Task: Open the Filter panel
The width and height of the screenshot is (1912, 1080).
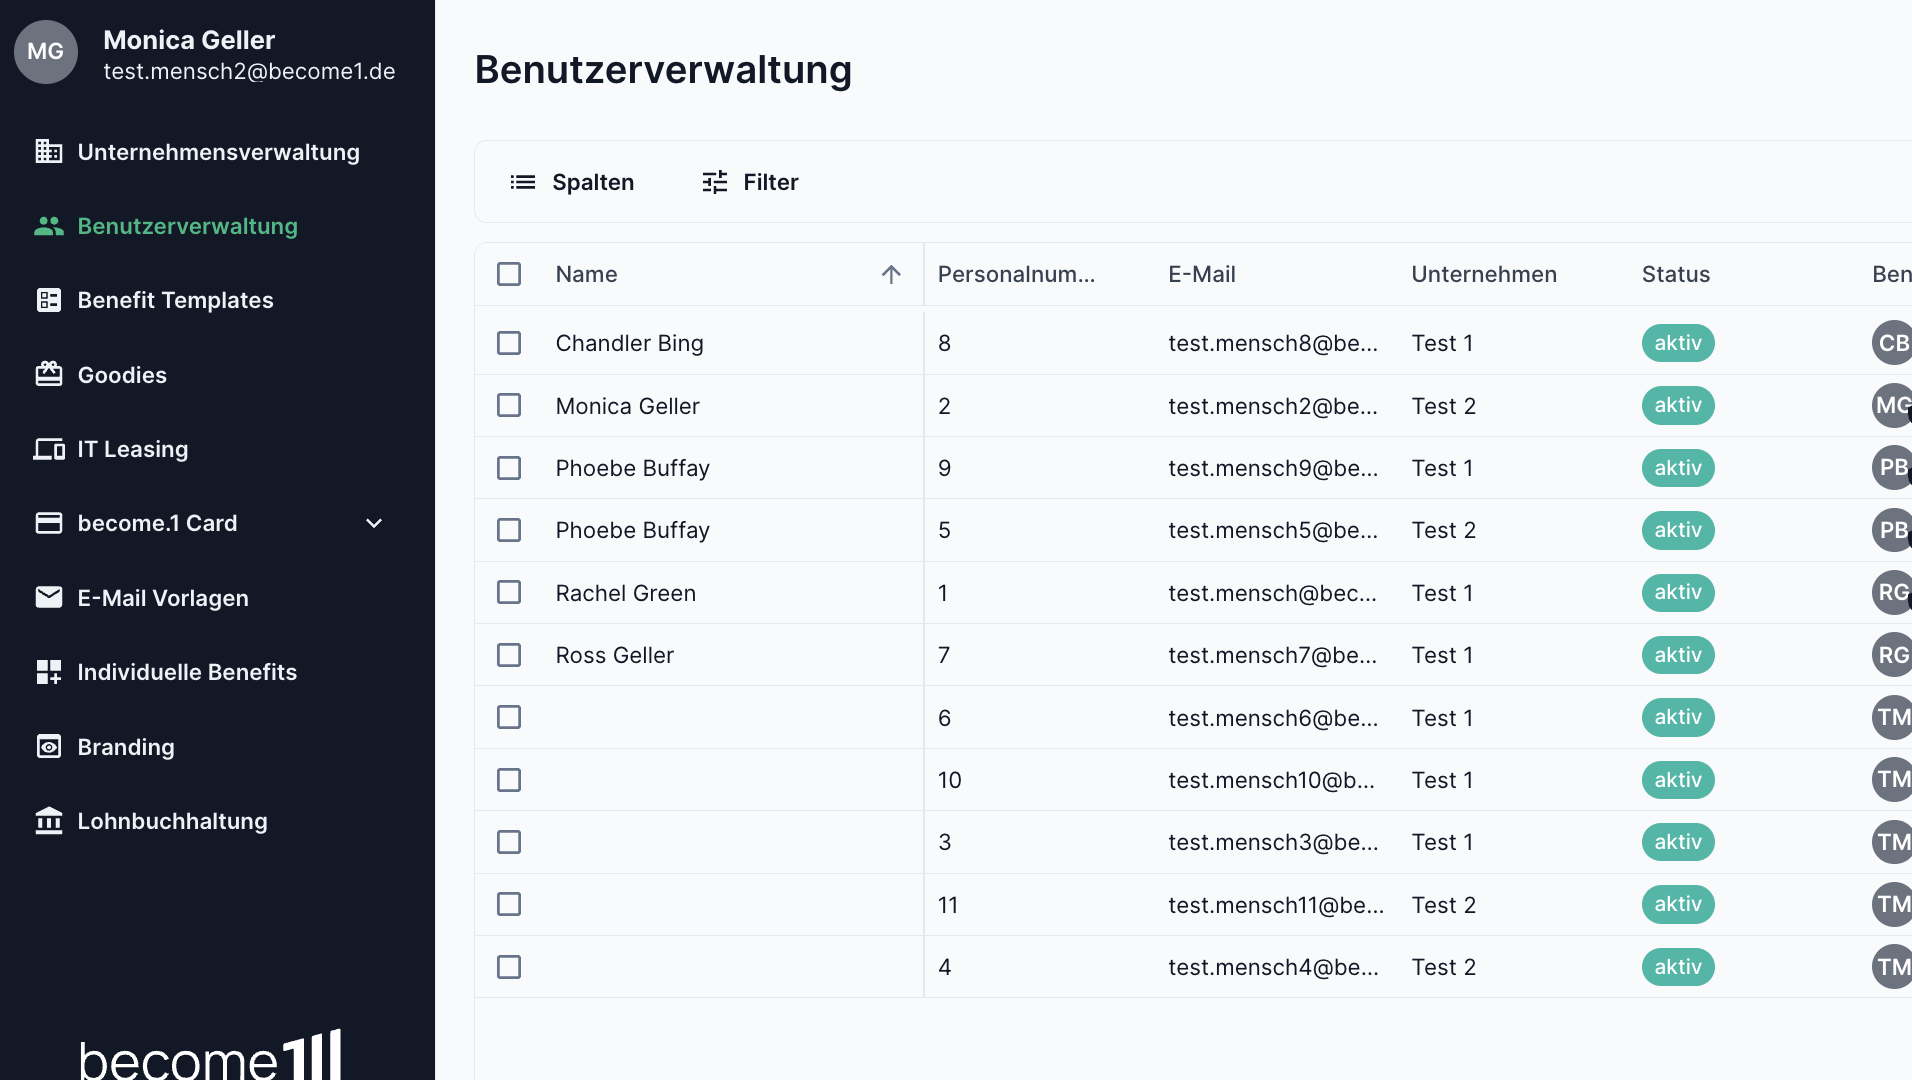Action: (x=750, y=182)
